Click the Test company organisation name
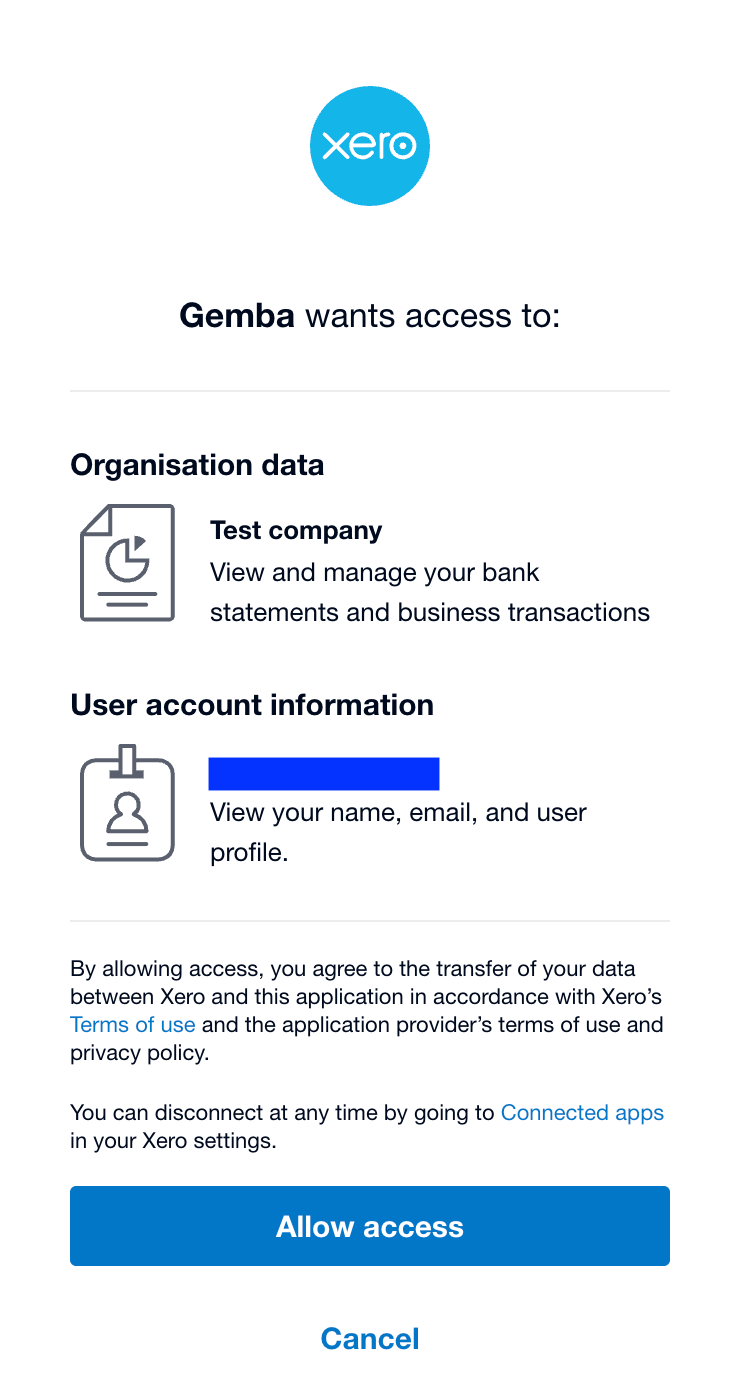 (296, 530)
